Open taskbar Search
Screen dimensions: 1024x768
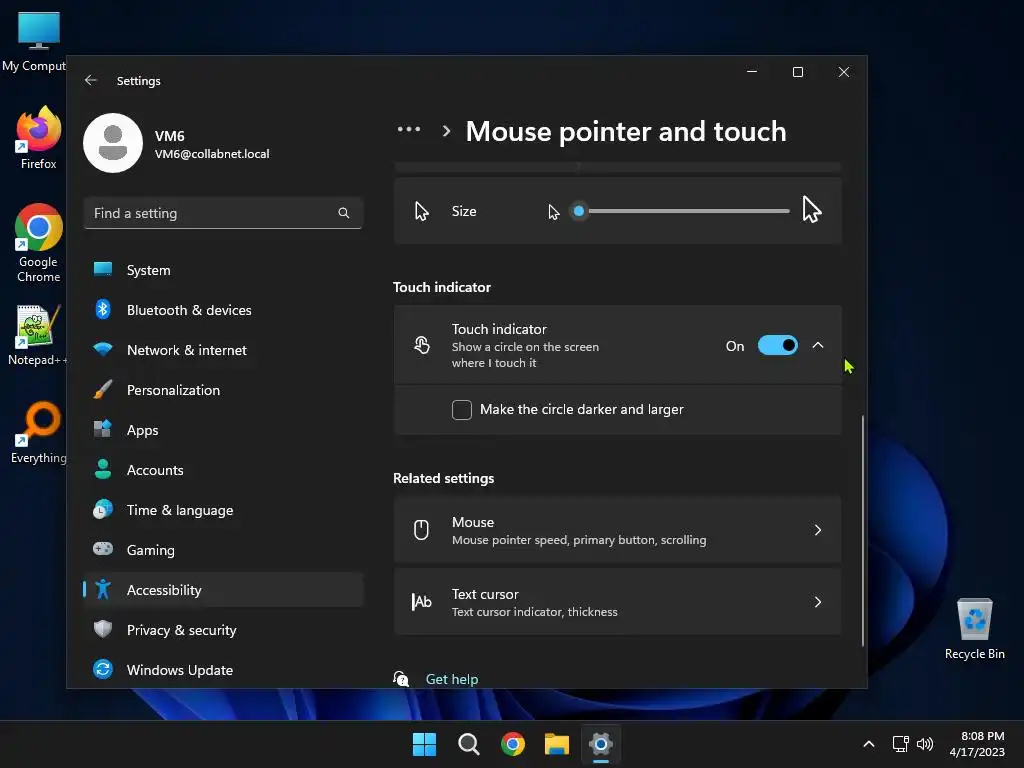coord(468,744)
